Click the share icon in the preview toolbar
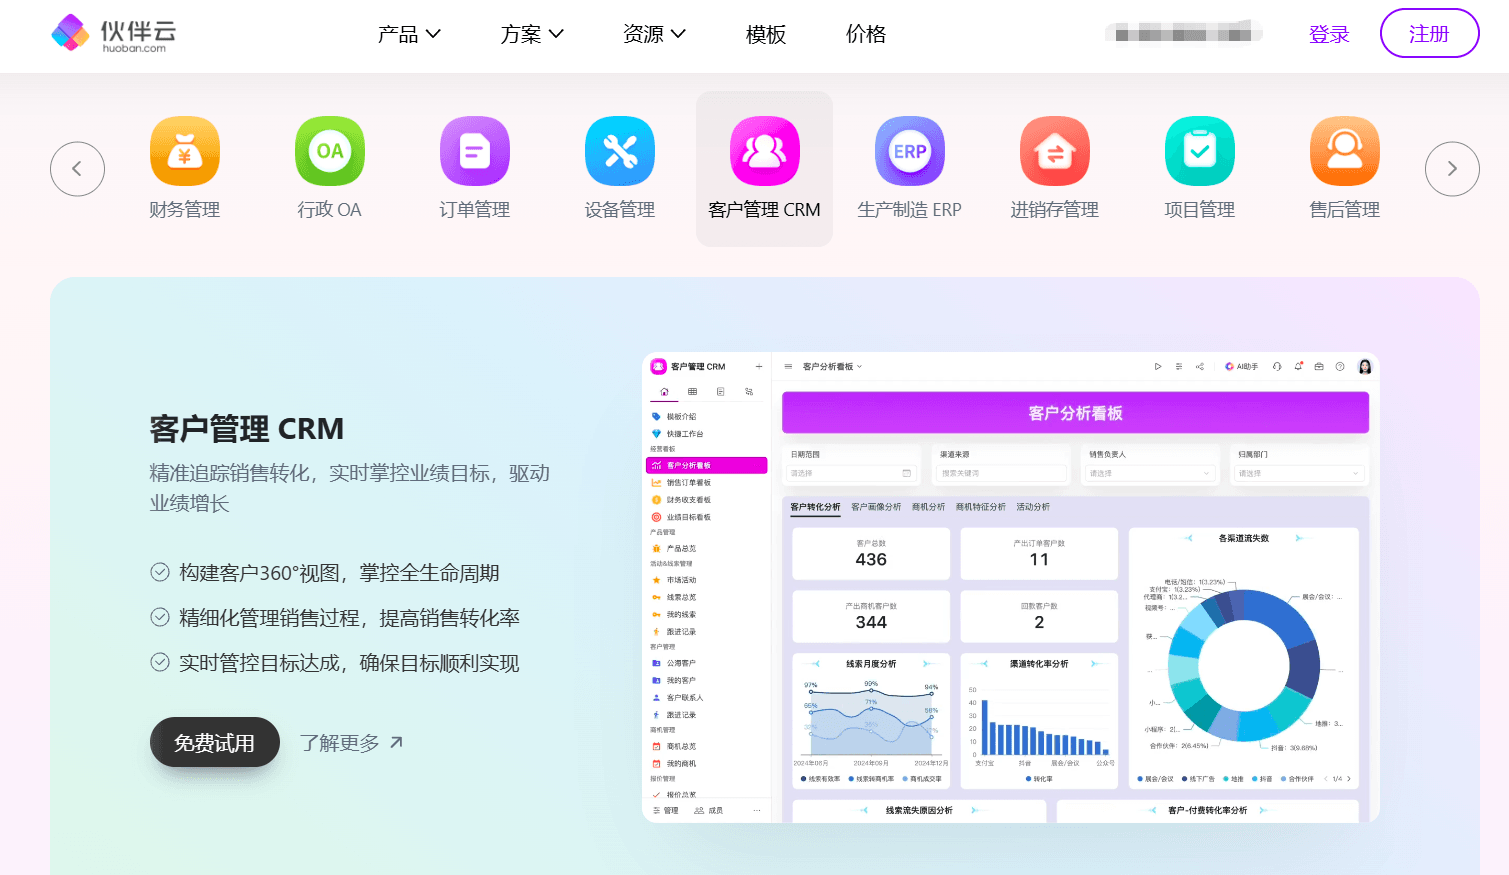1509x875 pixels. [x=1200, y=367]
